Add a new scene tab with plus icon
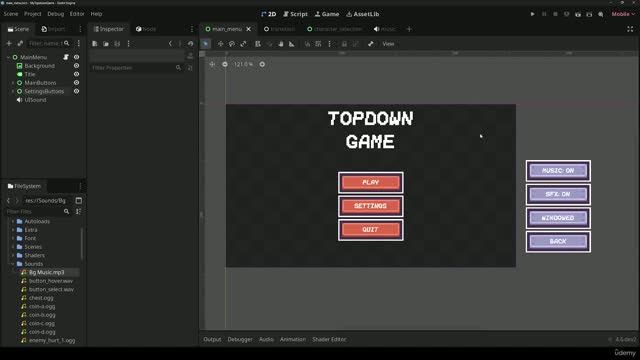The width and height of the screenshot is (640, 360). pos(409,29)
